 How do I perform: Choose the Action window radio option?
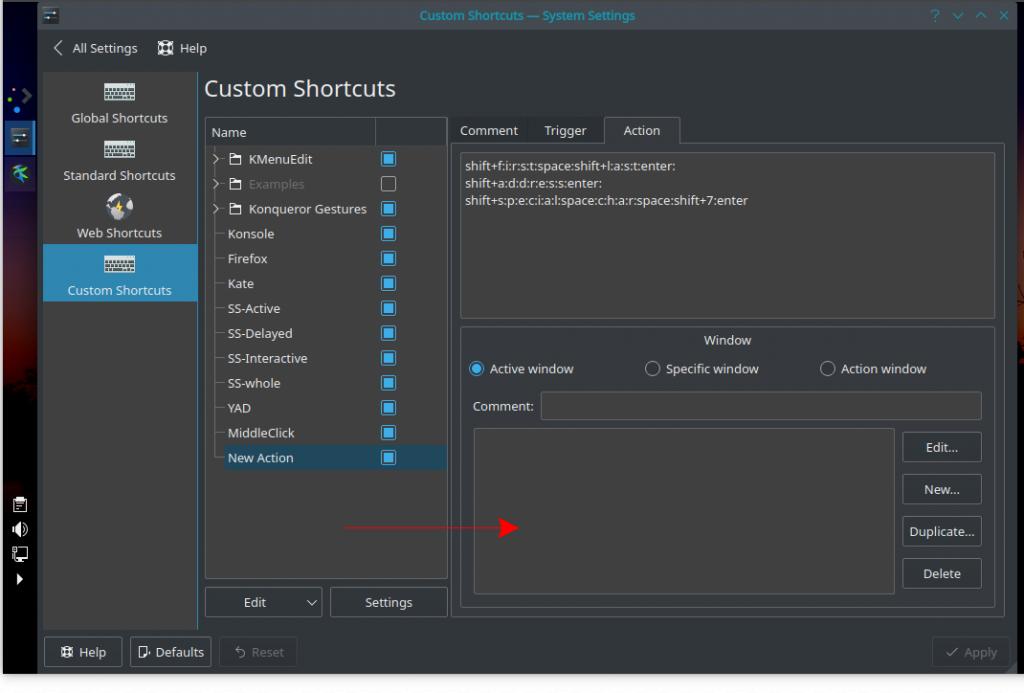coord(827,369)
